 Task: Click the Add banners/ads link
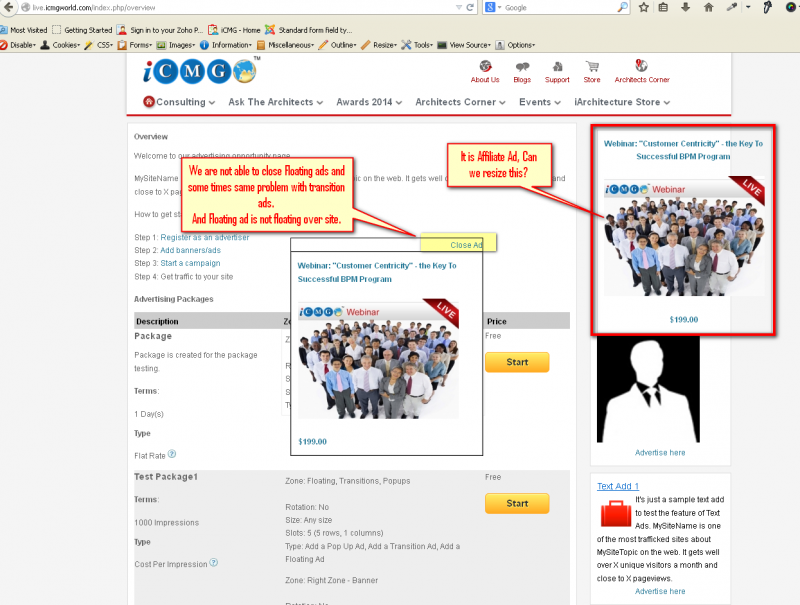click(190, 250)
